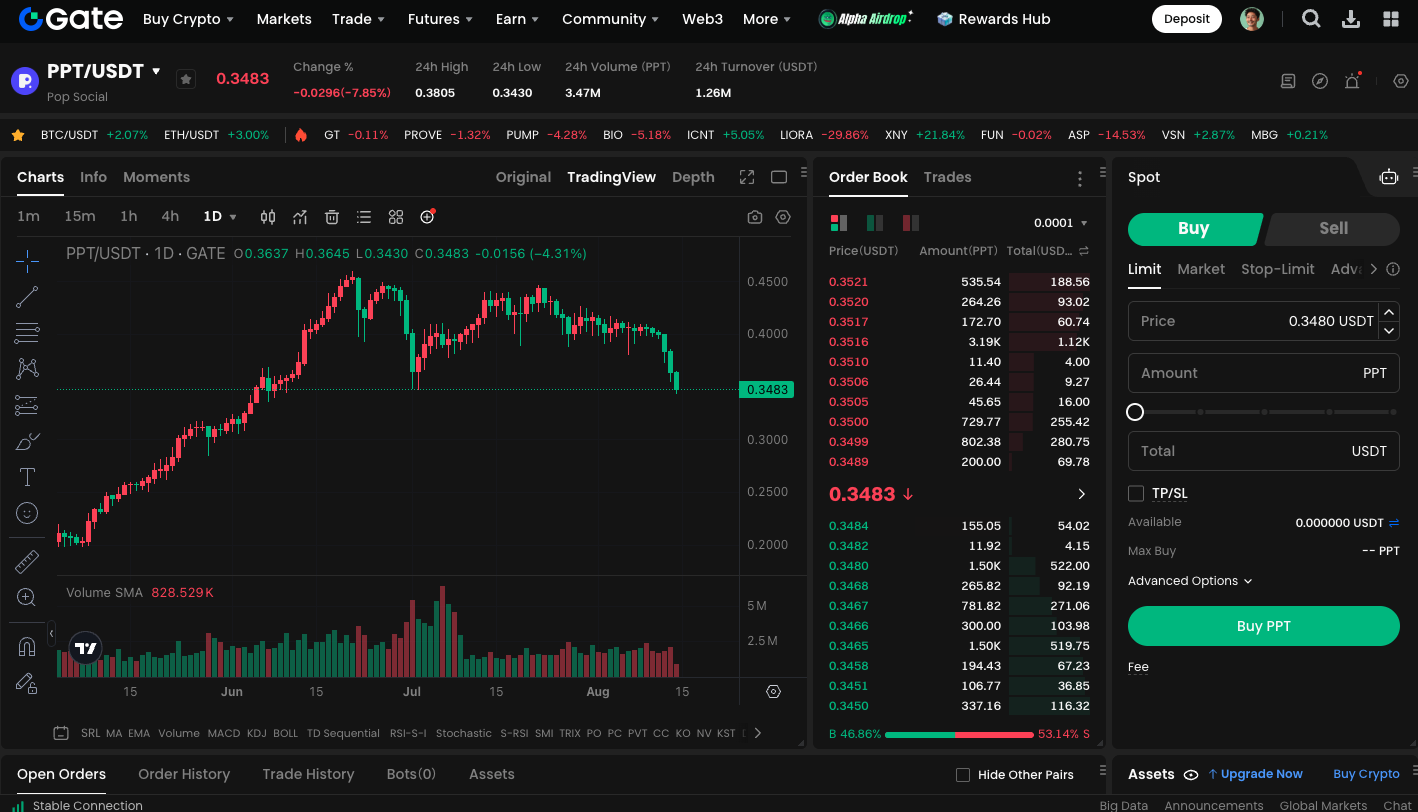1418x812 pixels.
Task: Click the remove drawings trash icon
Action: pyautogui.click(x=332, y=217)
